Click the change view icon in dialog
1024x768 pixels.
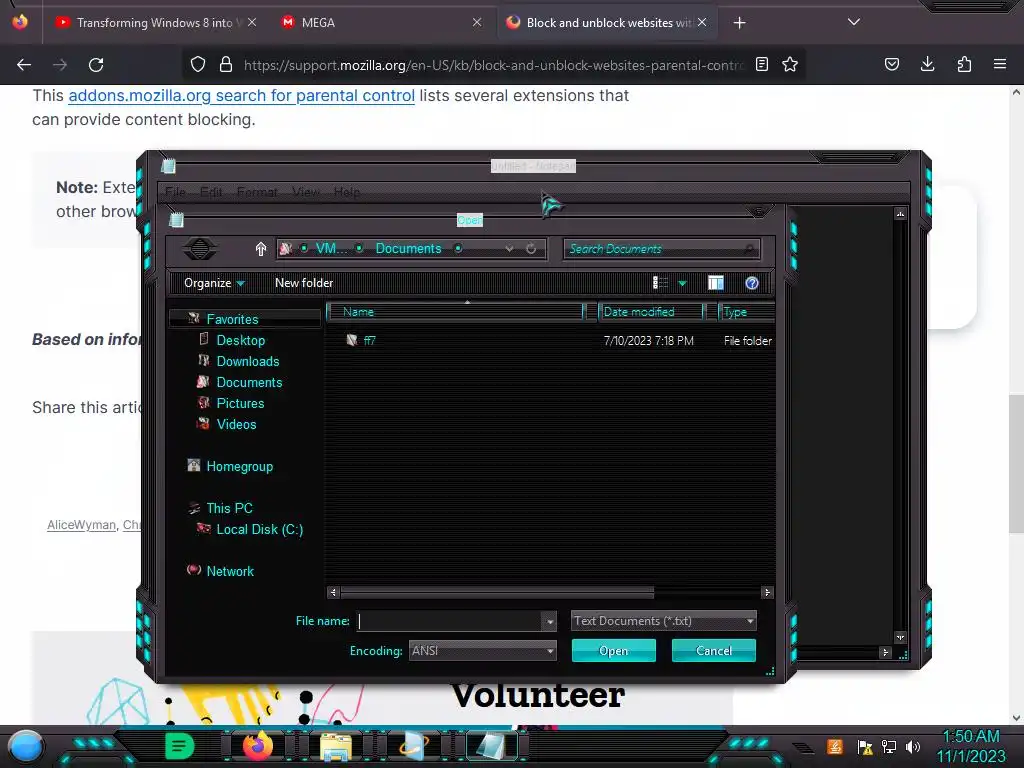pyautogui.click(x=660, y=283)
